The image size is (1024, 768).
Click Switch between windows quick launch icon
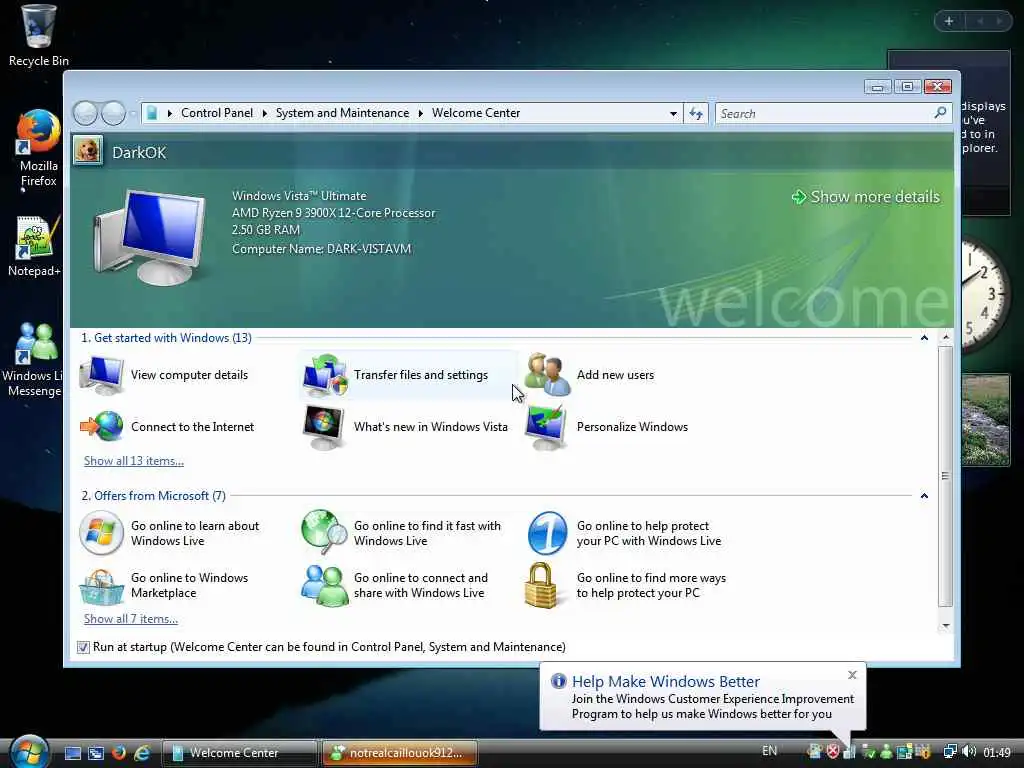click(x=96, y=753)
